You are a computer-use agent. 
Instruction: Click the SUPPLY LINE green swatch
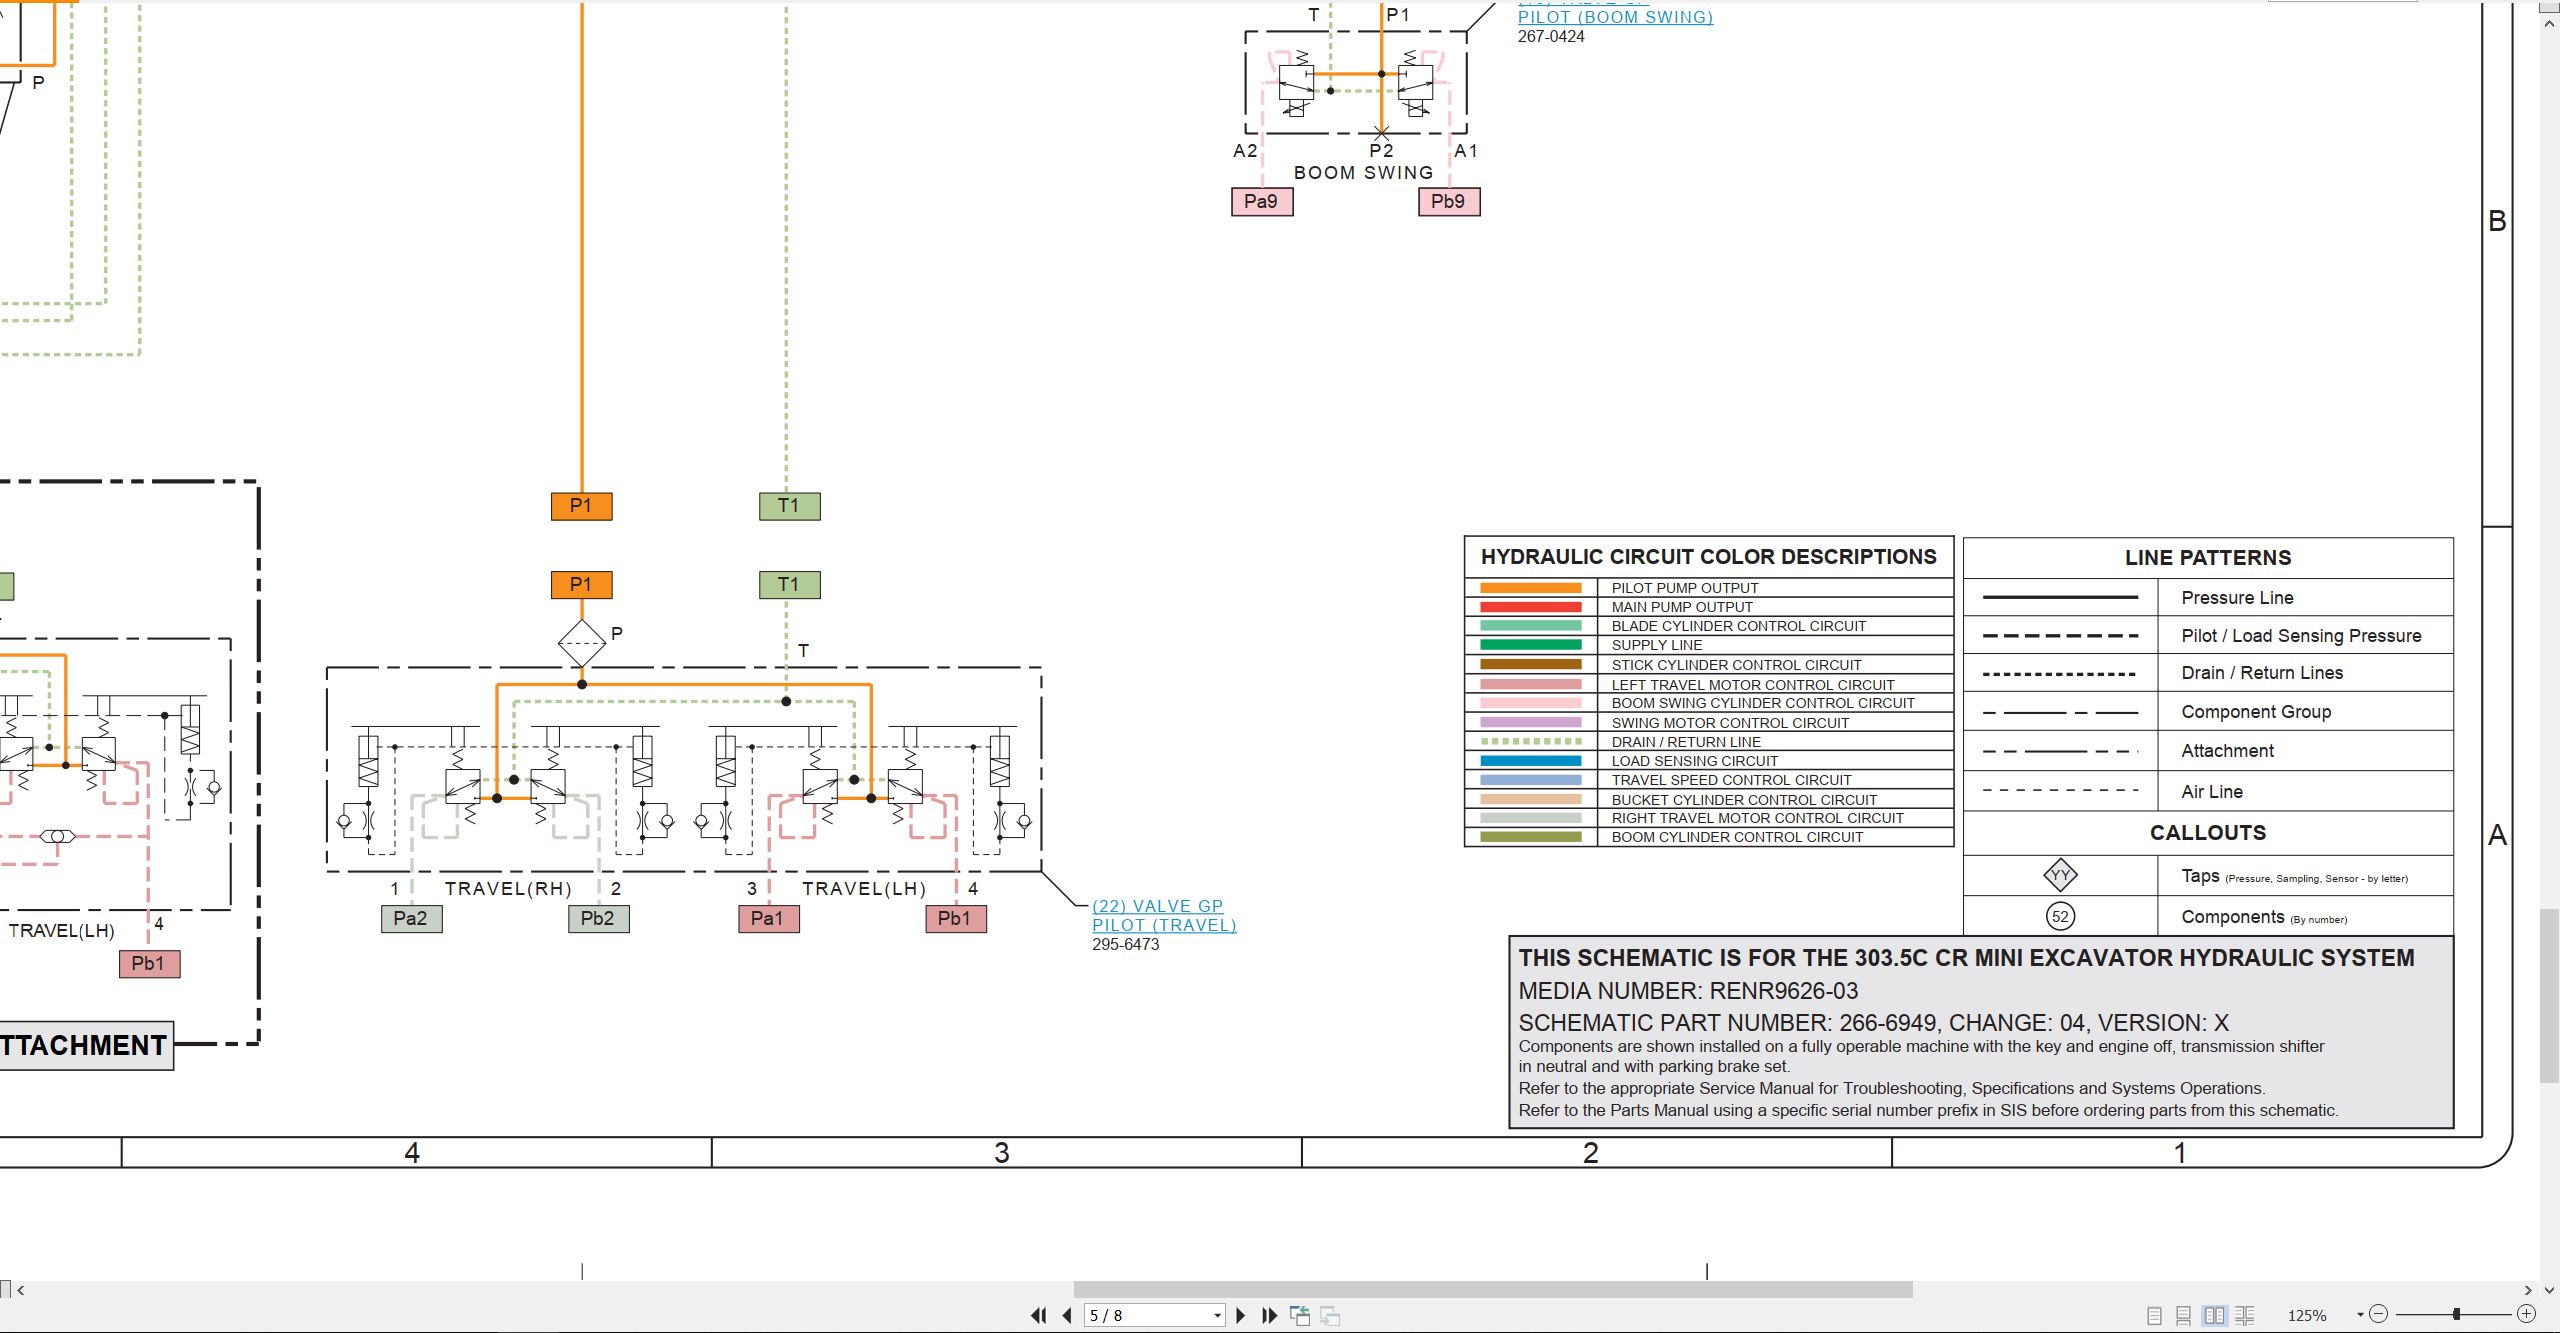pyautogui.click(x=1530, y=645)
